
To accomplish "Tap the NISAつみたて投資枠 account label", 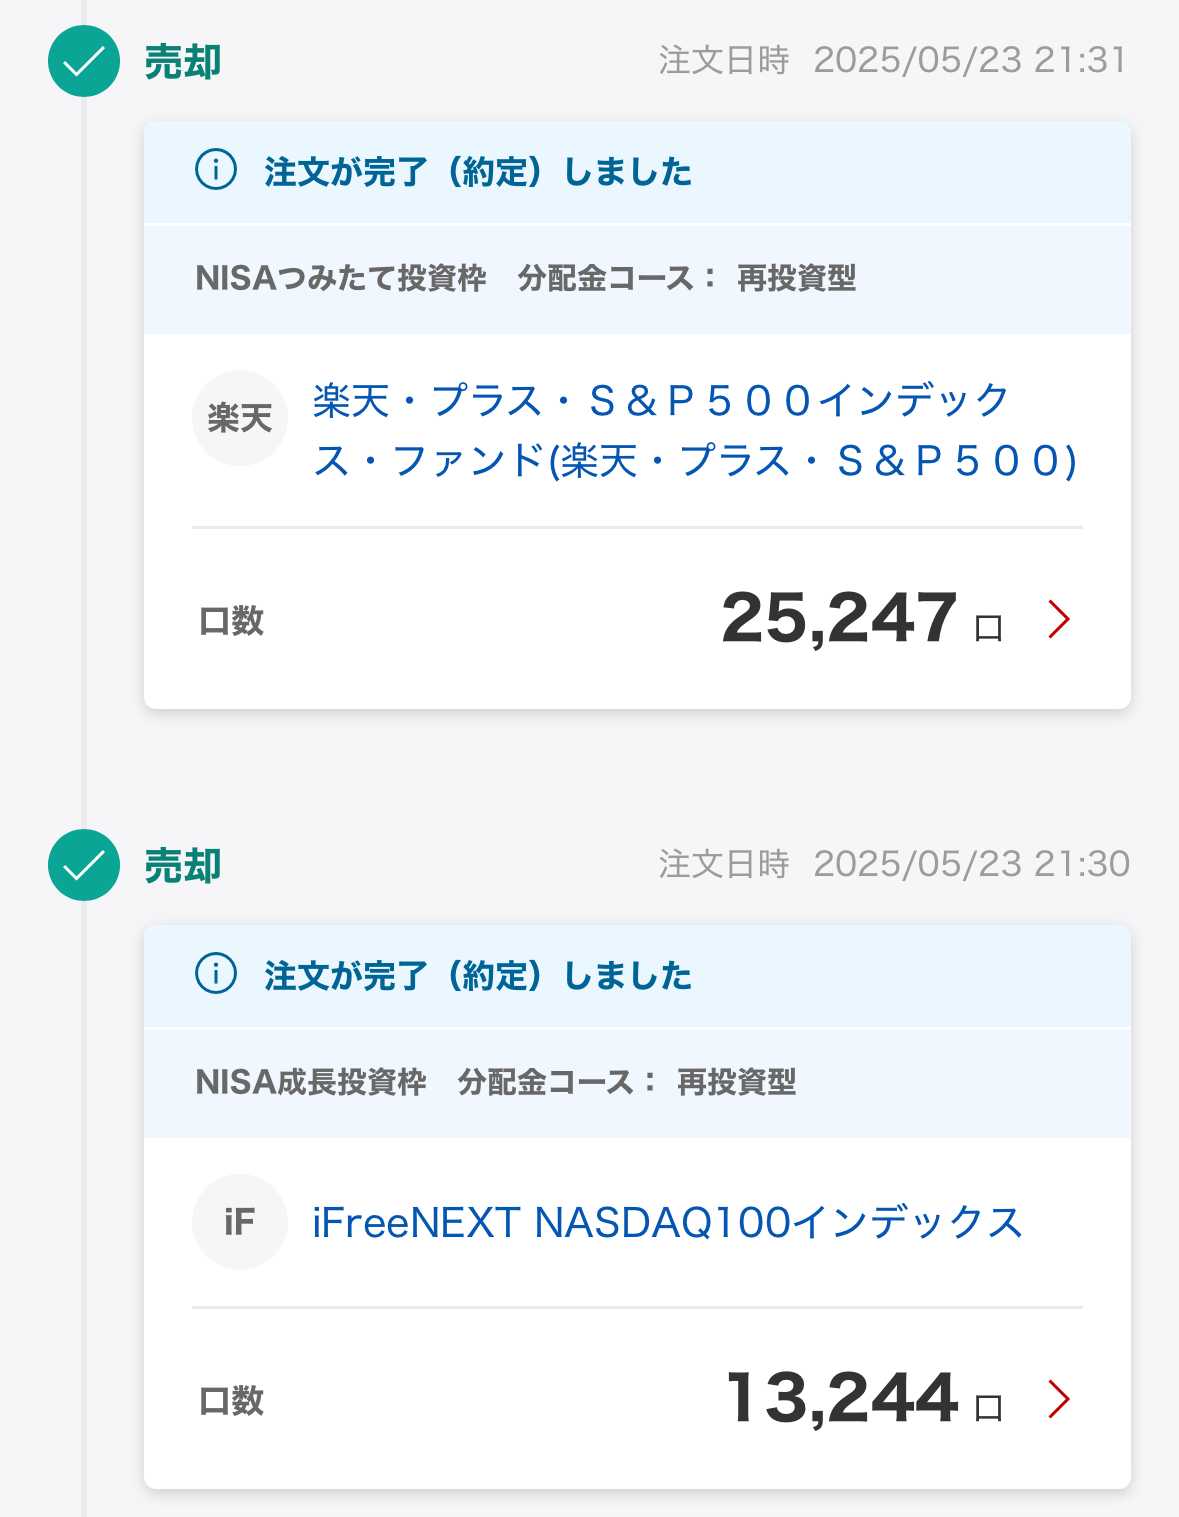I will pyautogui.click(x=341, y=278).
